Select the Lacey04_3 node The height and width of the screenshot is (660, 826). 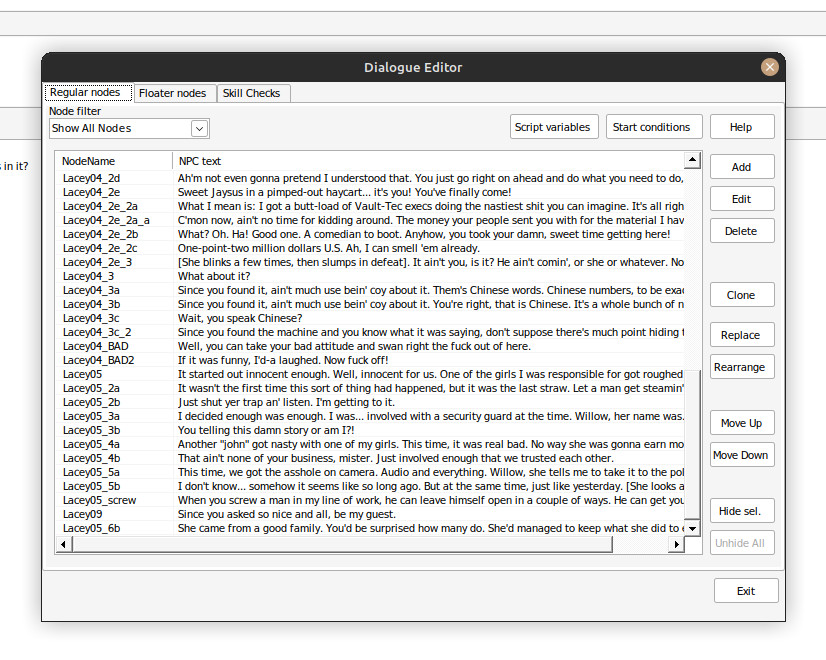click(x=370, y=276)
